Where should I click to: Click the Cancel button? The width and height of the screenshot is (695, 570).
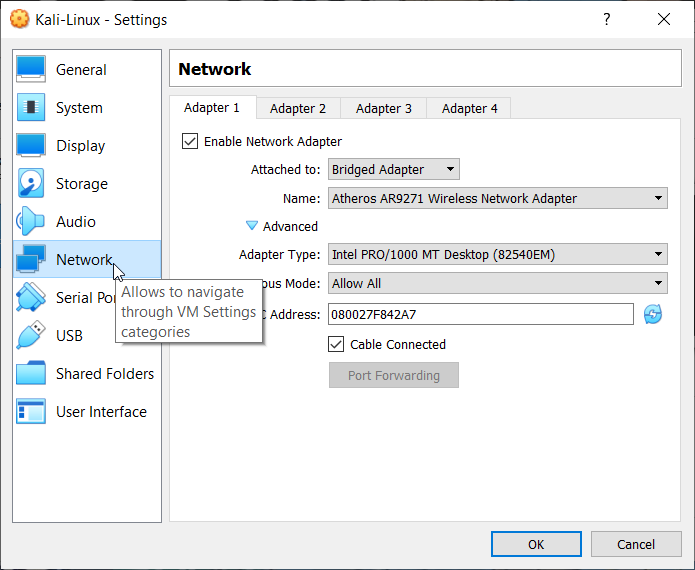pyautogui.click(x=636, y=544)
